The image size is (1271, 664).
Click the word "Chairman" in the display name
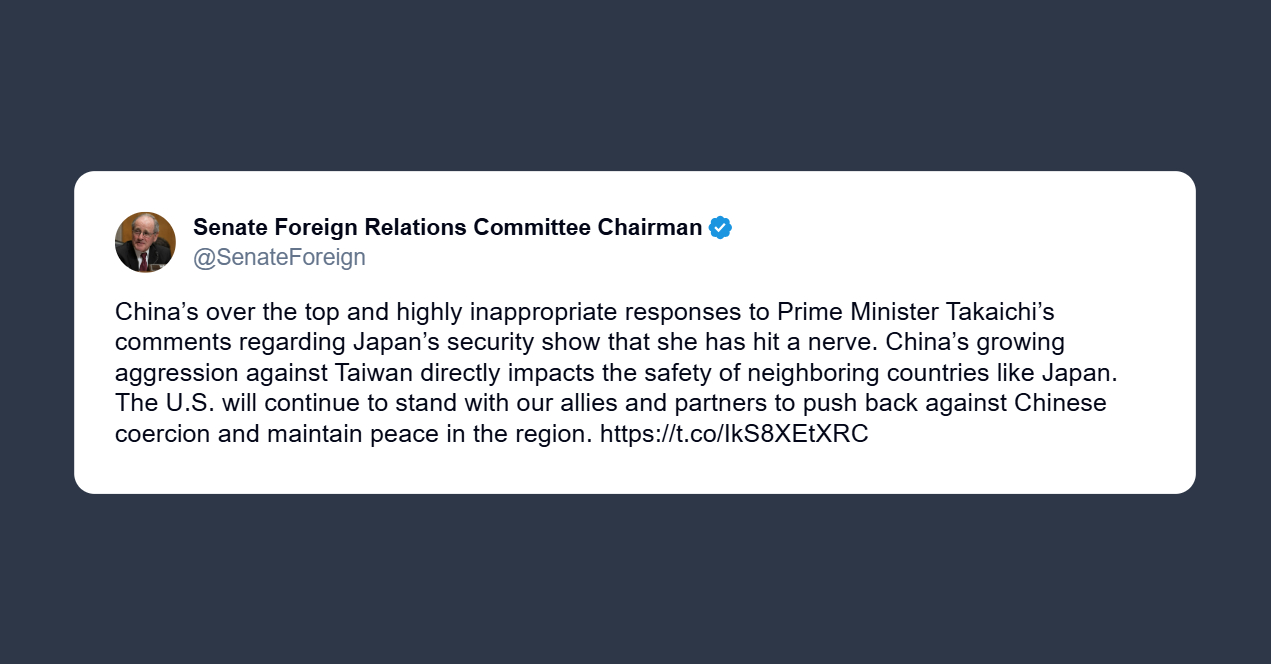pyautogui.click(x=650, y=228)
